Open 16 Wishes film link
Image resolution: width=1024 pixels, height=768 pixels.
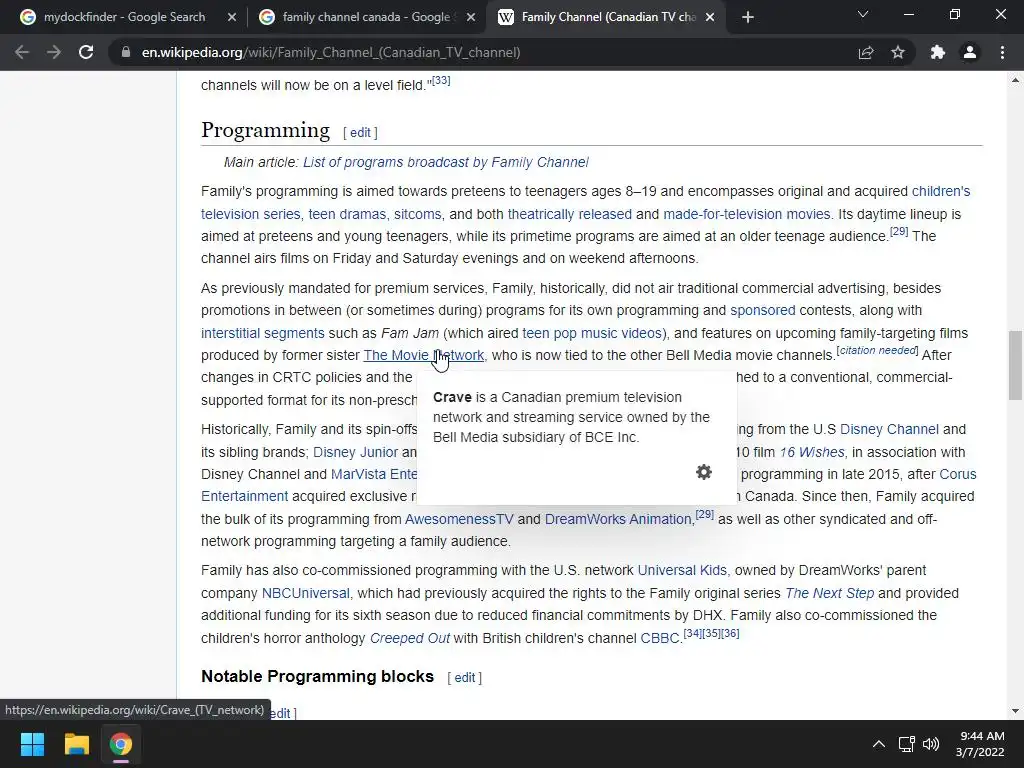tap(812, 453)
